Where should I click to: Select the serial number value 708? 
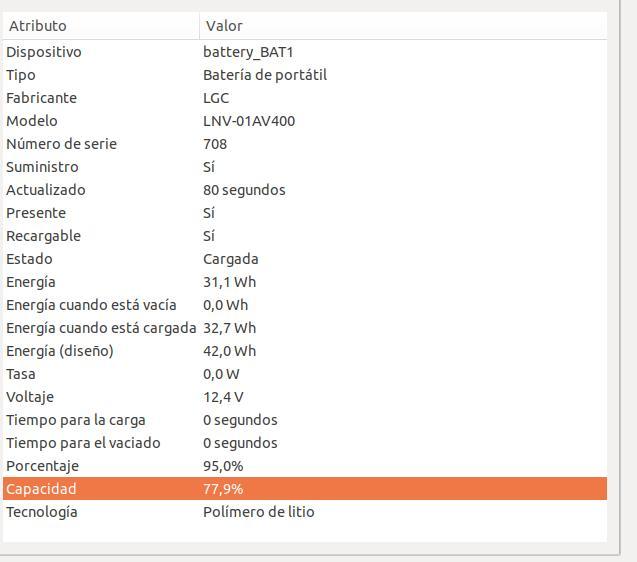215,144
